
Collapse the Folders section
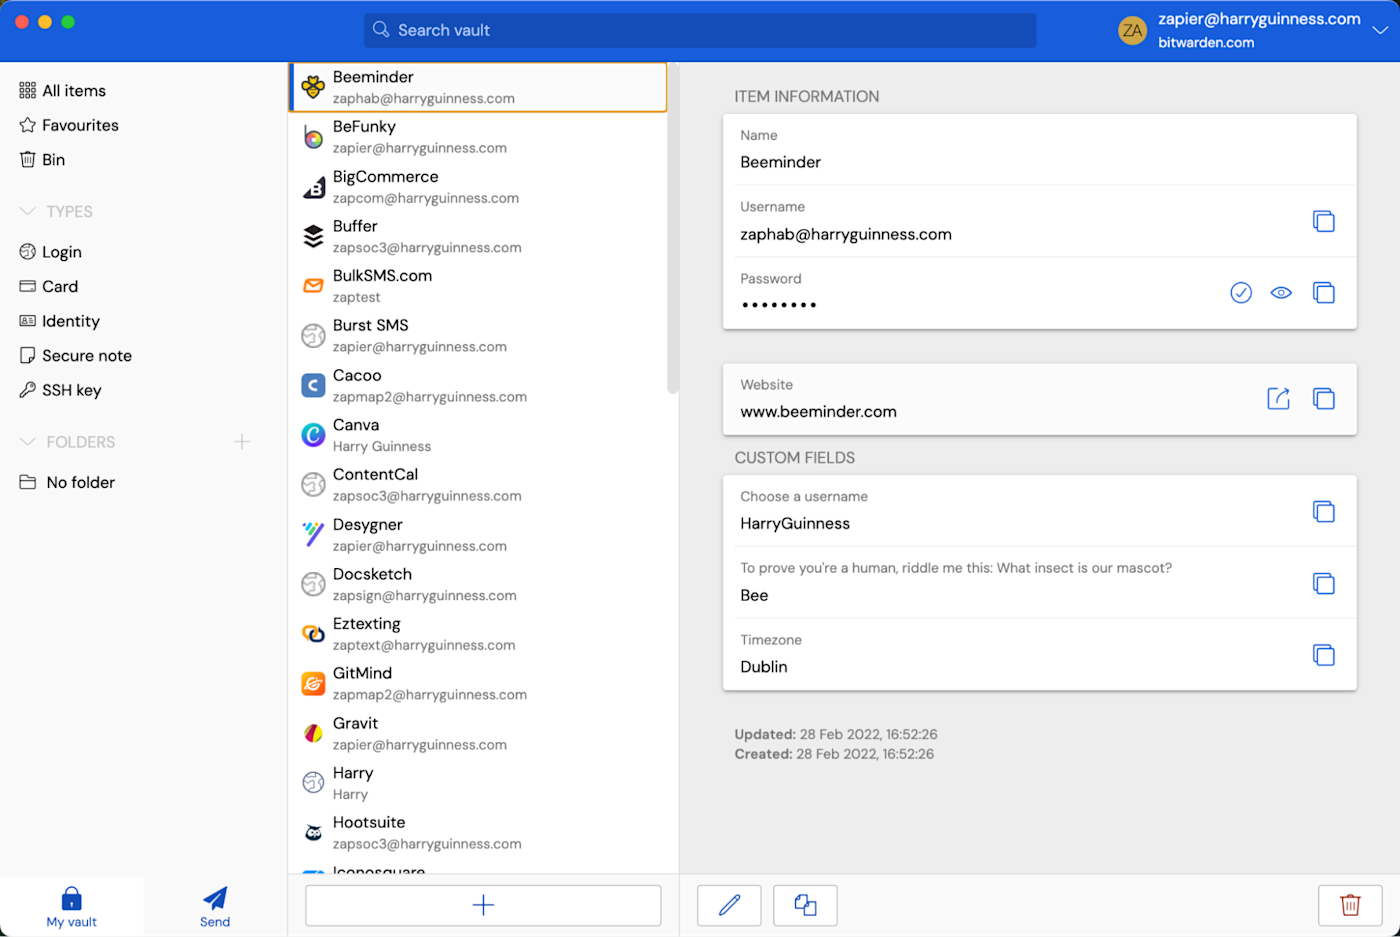[x=28, y=442]
